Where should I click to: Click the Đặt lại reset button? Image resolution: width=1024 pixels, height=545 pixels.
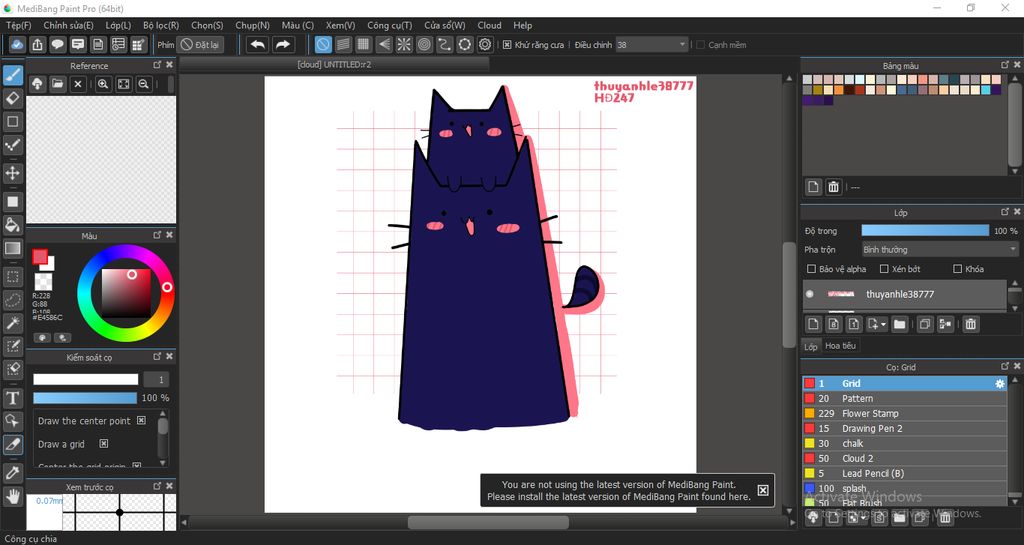coord(200,44)
